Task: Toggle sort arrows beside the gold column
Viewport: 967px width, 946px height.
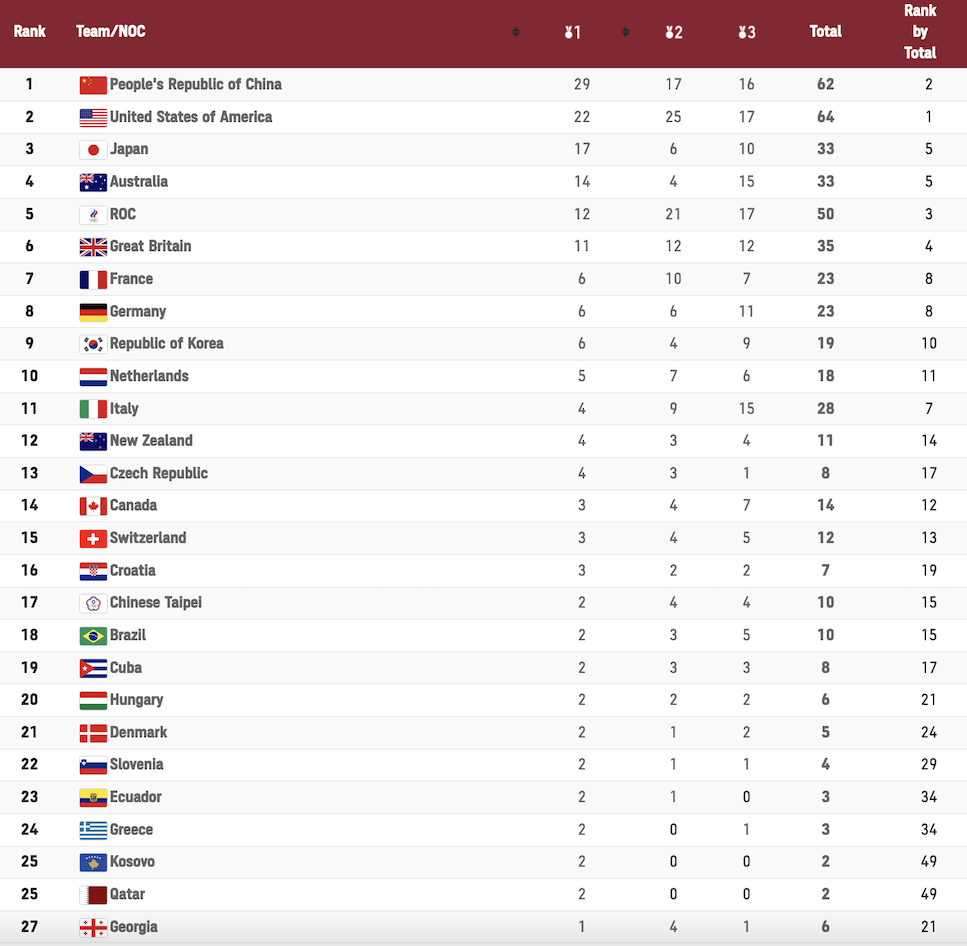Action: pyautogui.click(x=625, y=32)
